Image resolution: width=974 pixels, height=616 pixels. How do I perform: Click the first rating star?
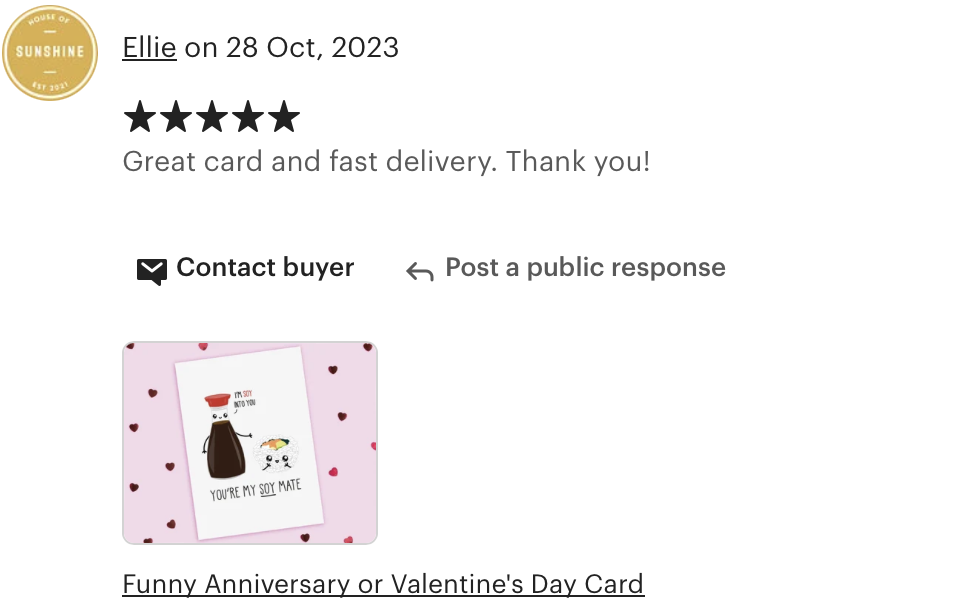(140, 116)
